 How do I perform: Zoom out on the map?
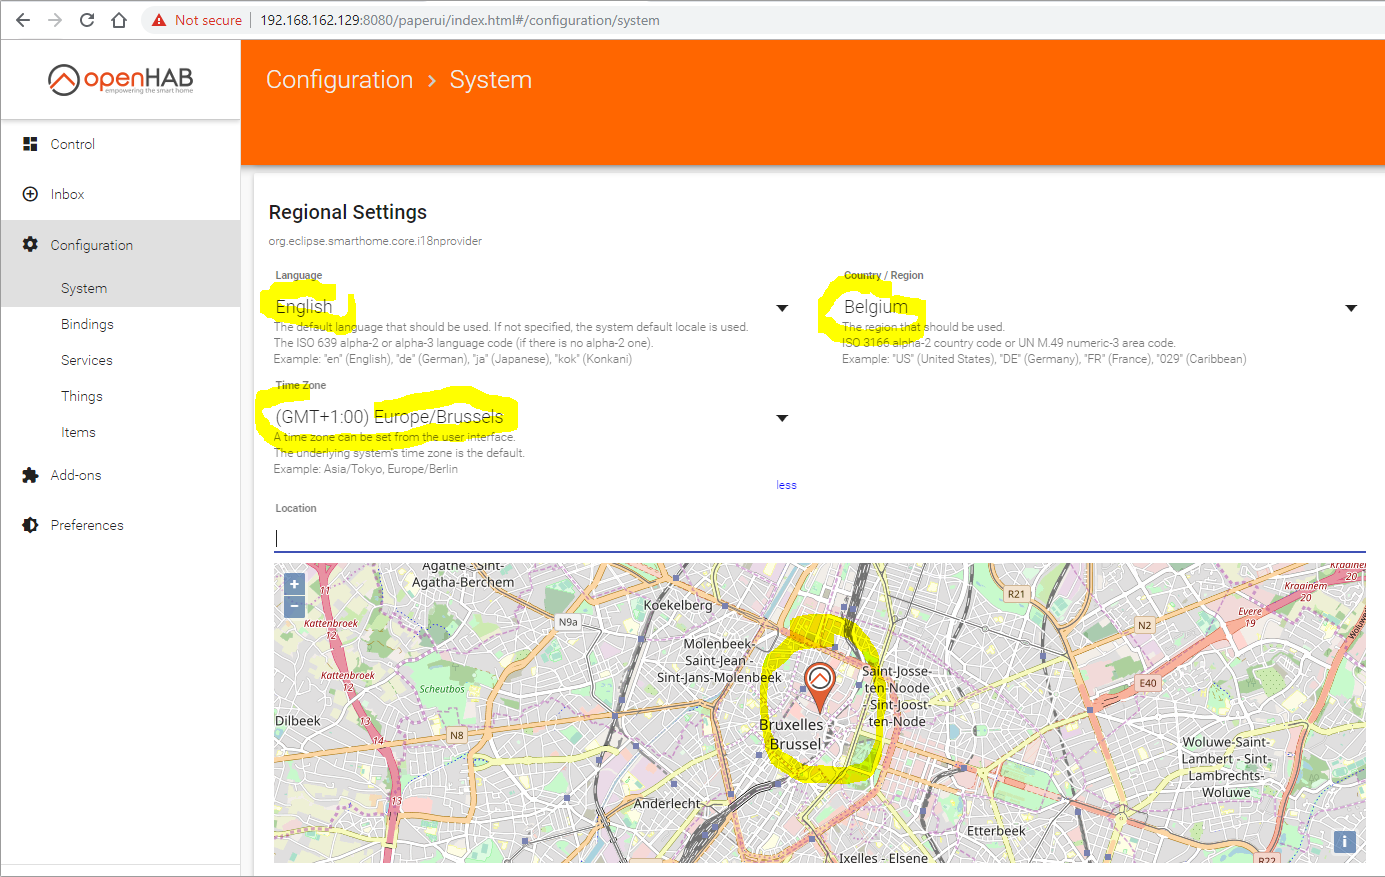point(294,606)
